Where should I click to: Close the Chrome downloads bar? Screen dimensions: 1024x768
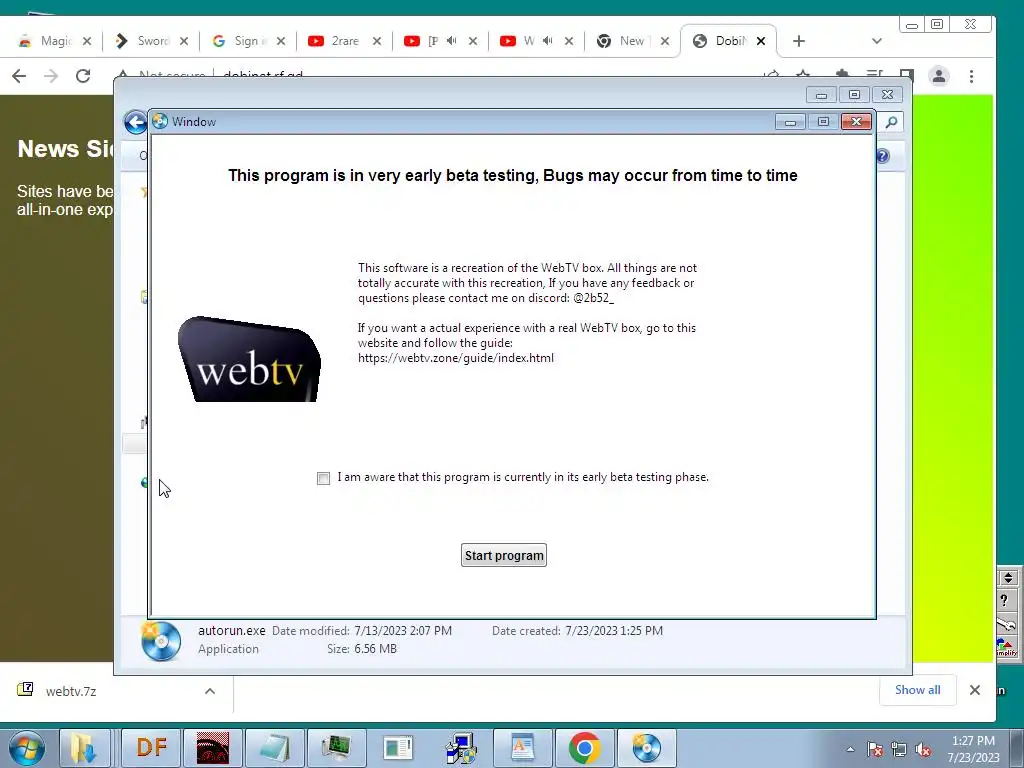975,690
